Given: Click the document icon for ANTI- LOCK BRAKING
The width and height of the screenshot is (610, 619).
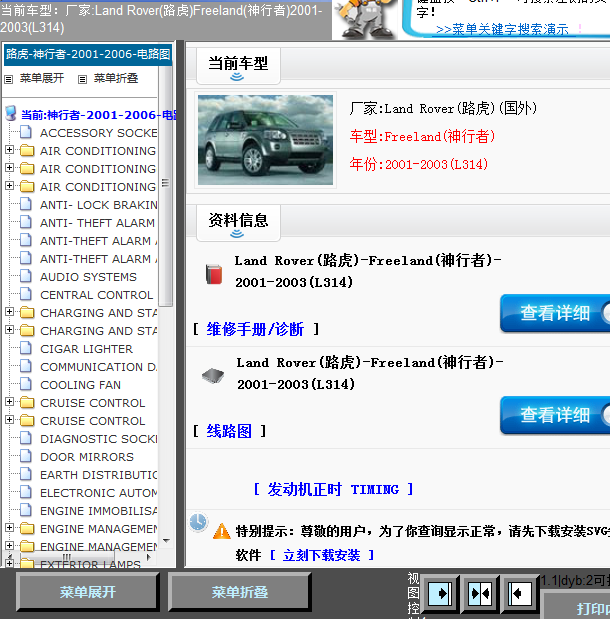Looking at the screenshot, I should pos(26,204).
